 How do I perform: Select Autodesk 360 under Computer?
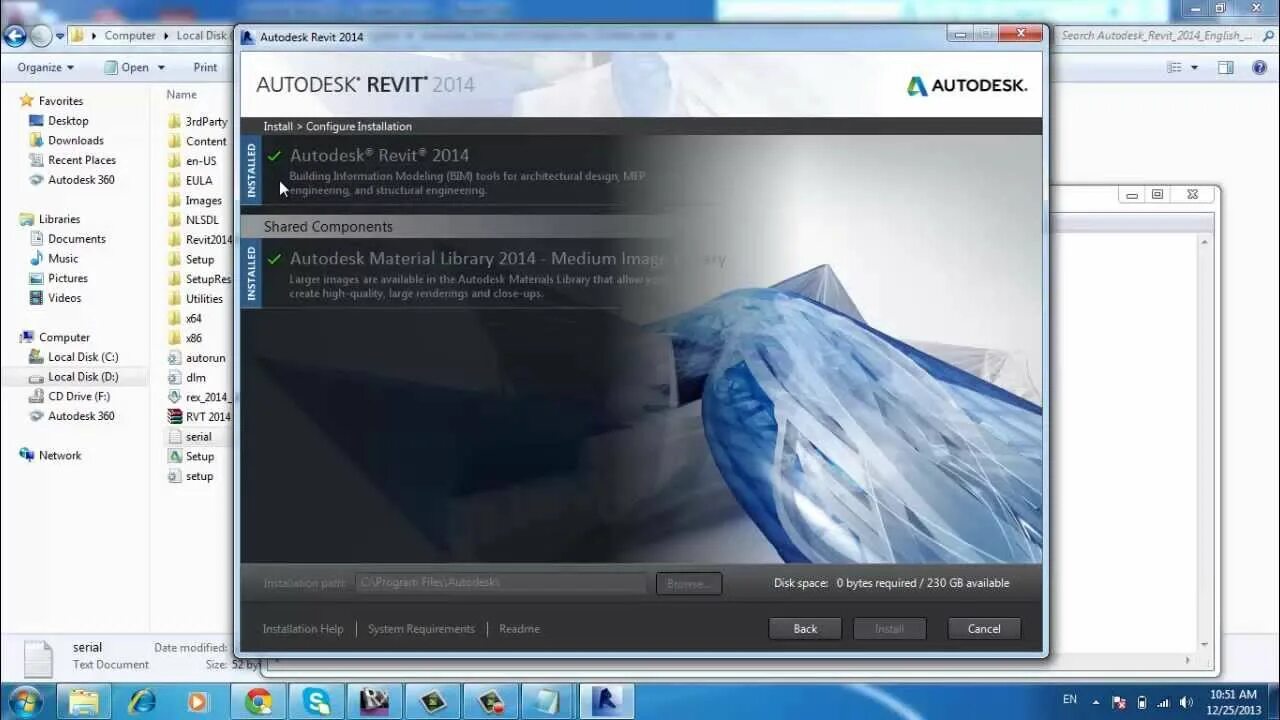tap(81, 416)
